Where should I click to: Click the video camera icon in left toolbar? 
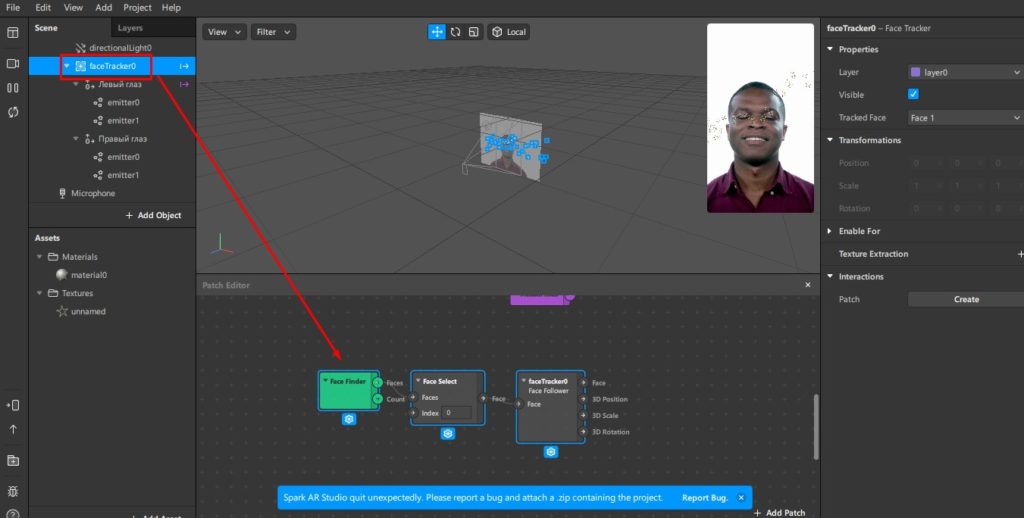13,63
